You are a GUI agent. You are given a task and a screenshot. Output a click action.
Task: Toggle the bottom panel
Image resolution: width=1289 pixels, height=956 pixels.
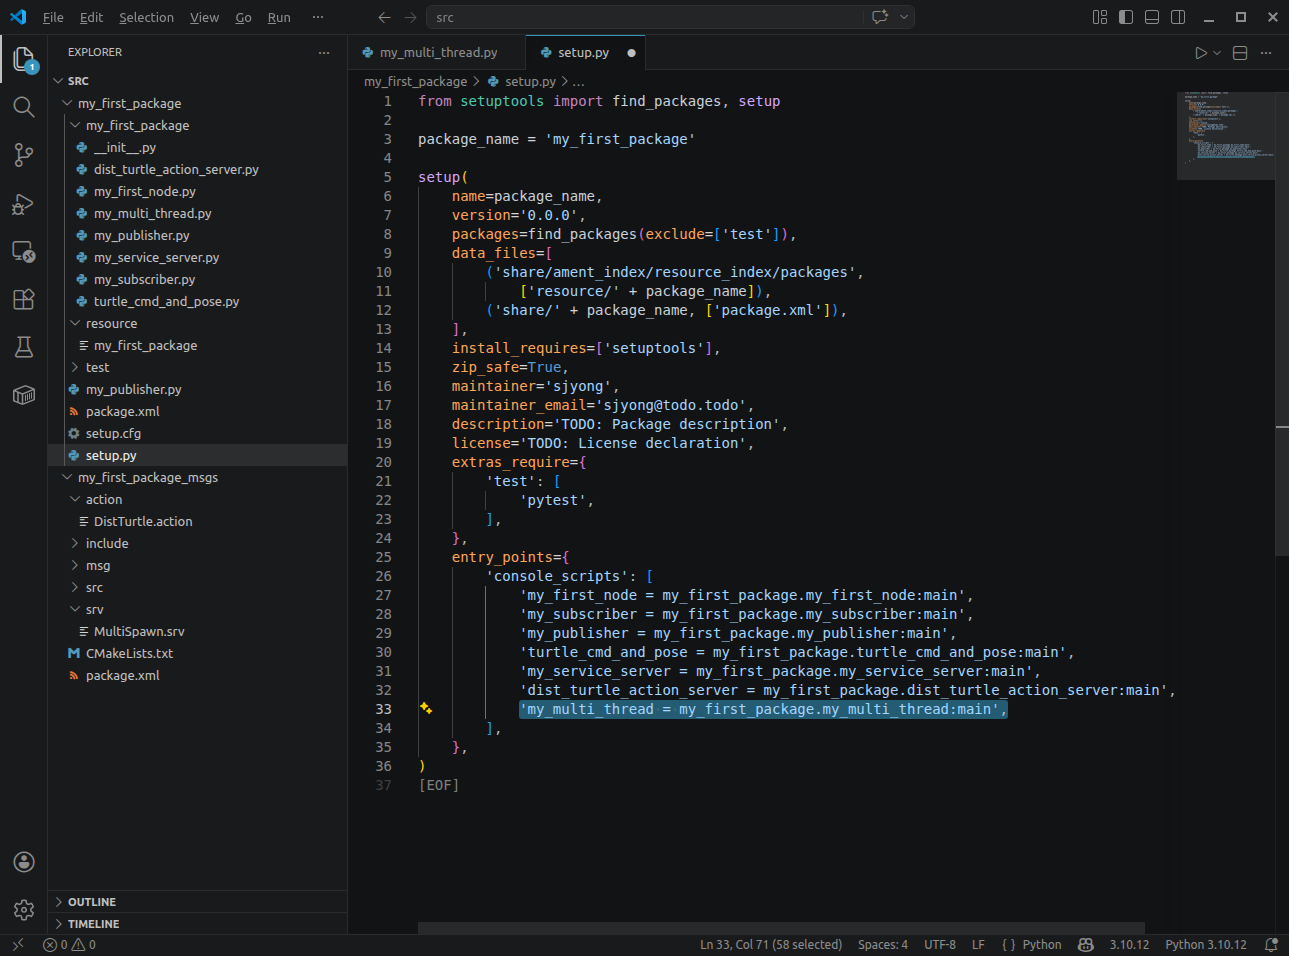(1152, 17)
